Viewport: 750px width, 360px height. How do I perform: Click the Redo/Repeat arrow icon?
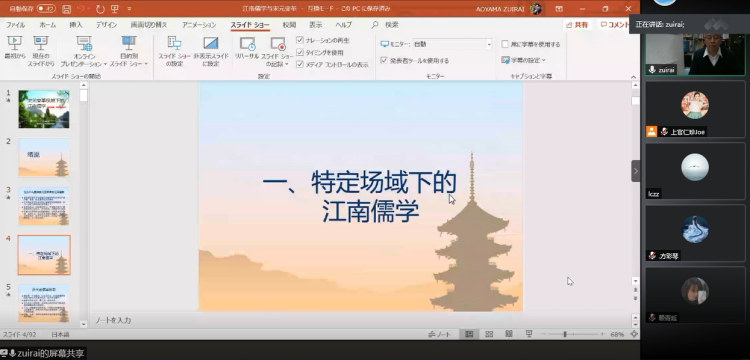tap(100, 9)
